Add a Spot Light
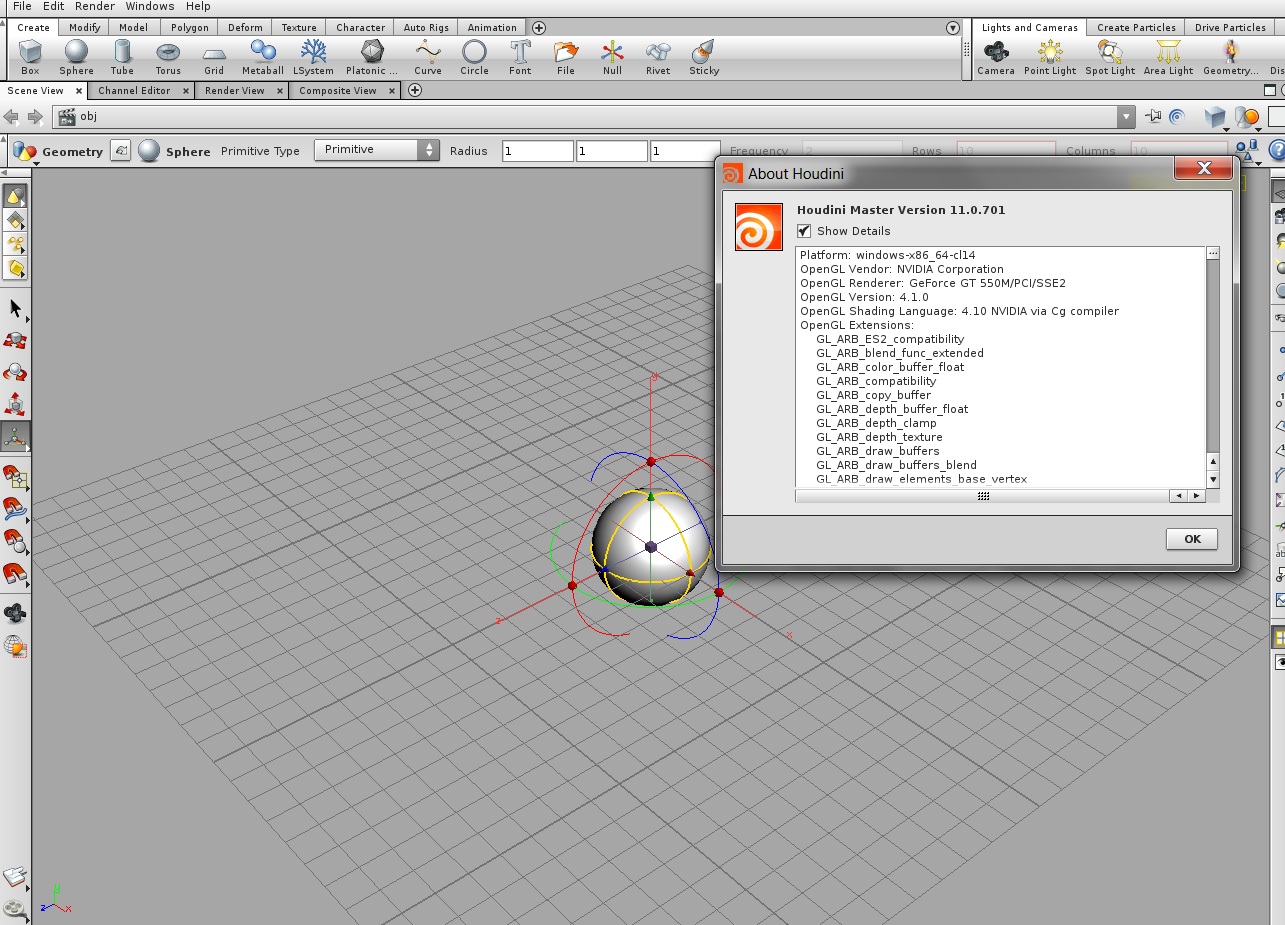The image size is (1285, 925). click(1110, 57)
